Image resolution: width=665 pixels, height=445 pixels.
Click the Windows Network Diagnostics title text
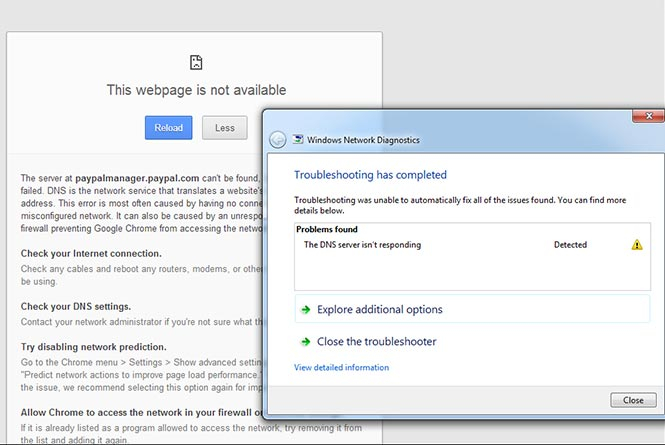point(363,140)
